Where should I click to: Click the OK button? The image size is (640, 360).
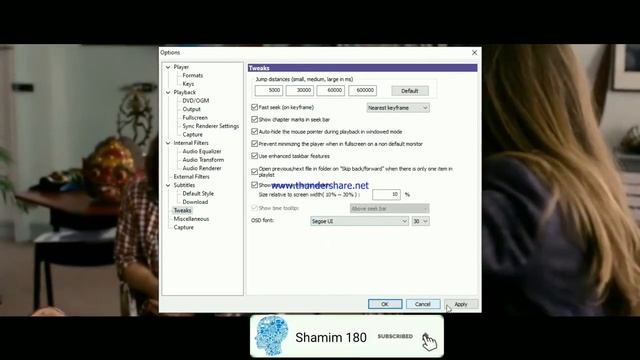(x=385, y=304)
